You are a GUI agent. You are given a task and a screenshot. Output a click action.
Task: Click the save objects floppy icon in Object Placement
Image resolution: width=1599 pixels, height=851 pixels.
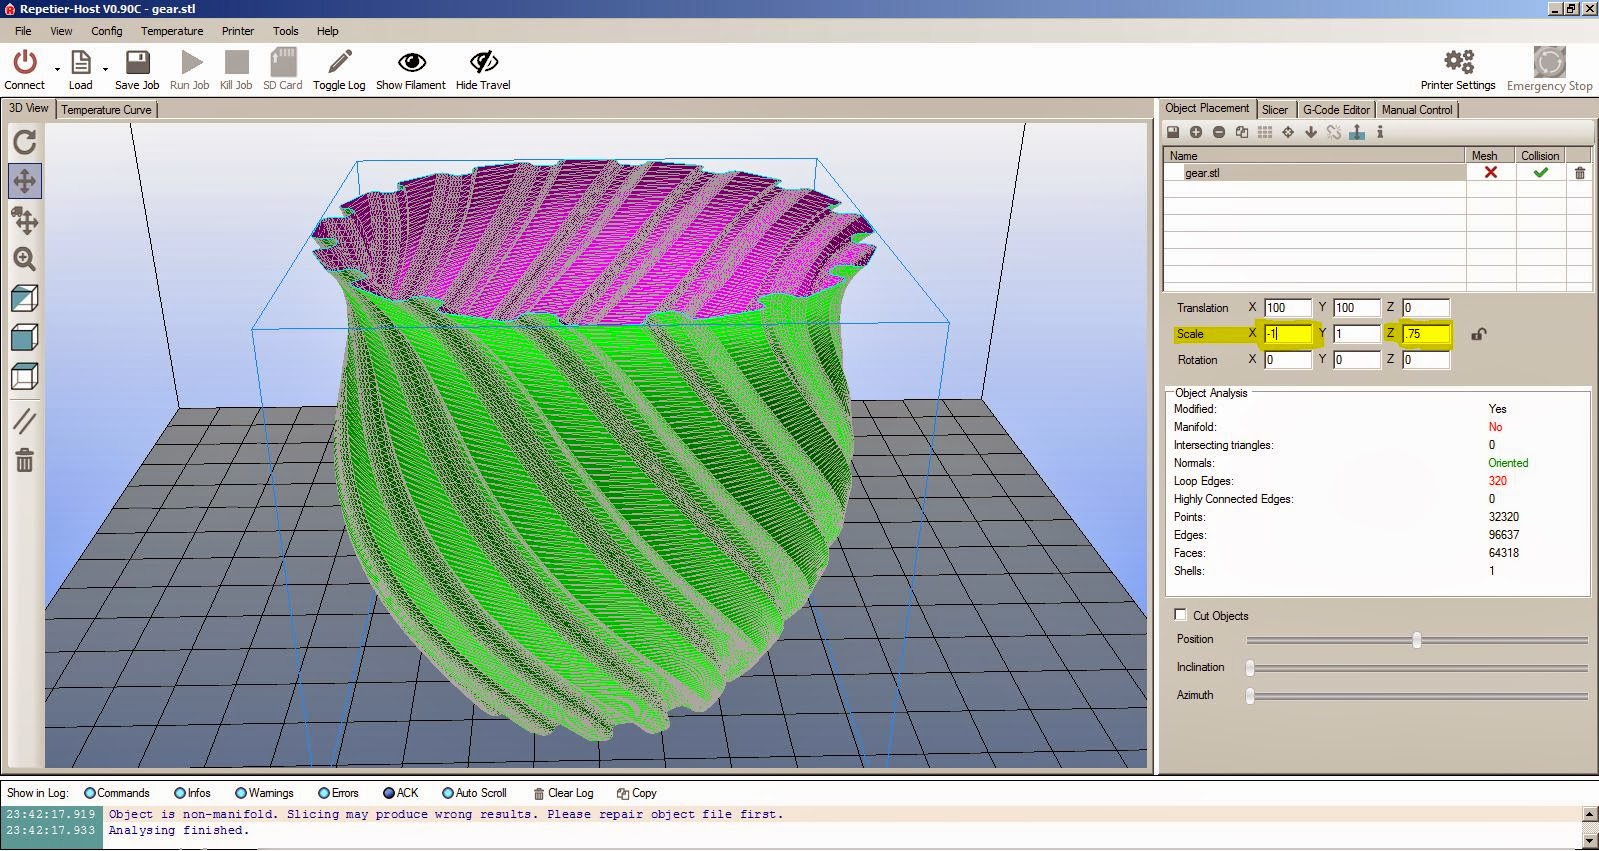pyautogui.click(x=1173, y=132)
